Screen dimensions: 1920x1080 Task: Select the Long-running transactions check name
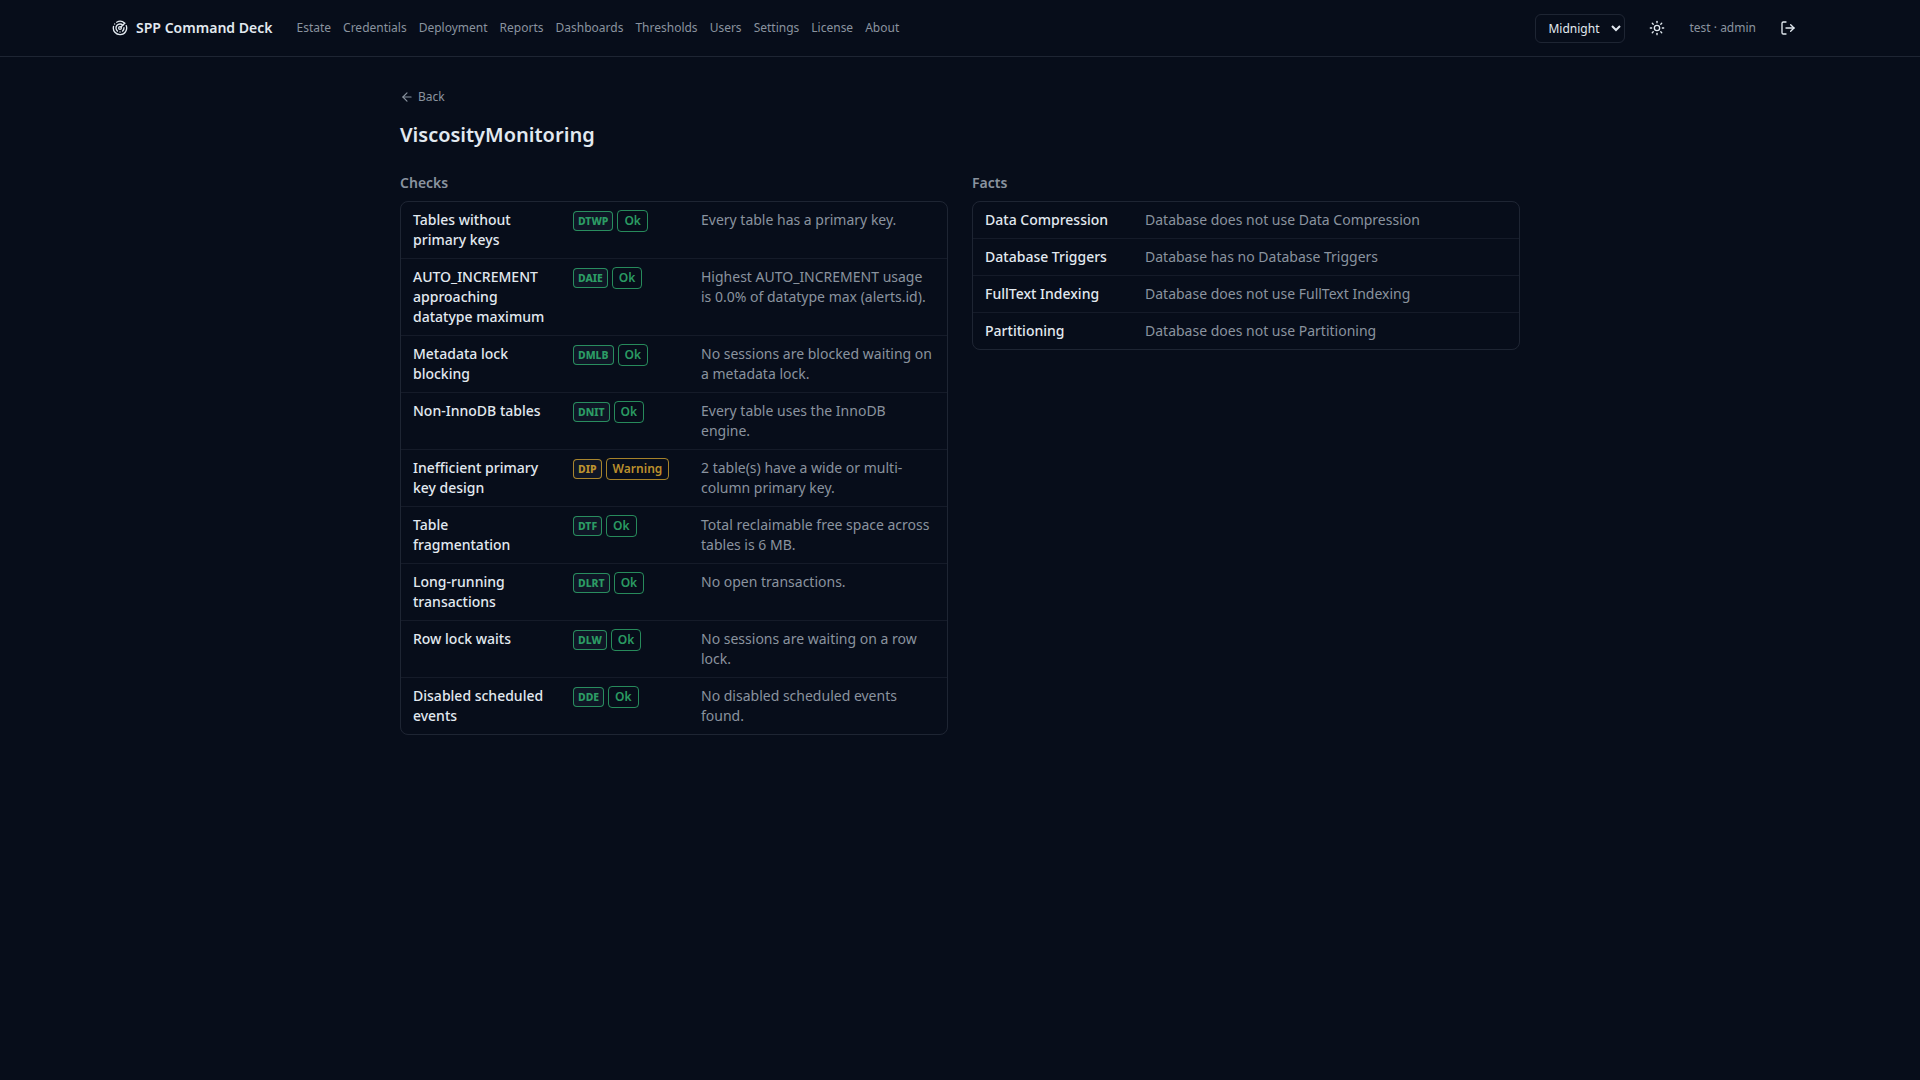click(x=458, y=592)
